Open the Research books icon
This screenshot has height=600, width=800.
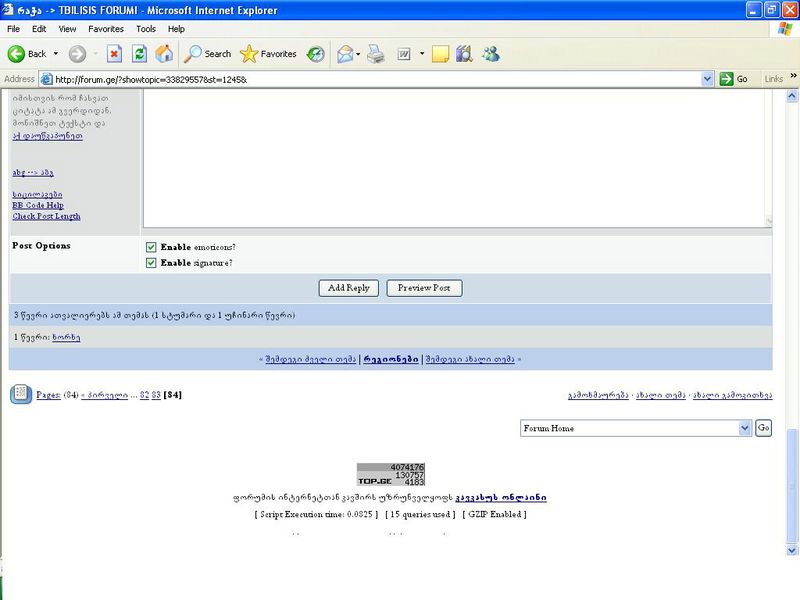click(x=464, y=54)
